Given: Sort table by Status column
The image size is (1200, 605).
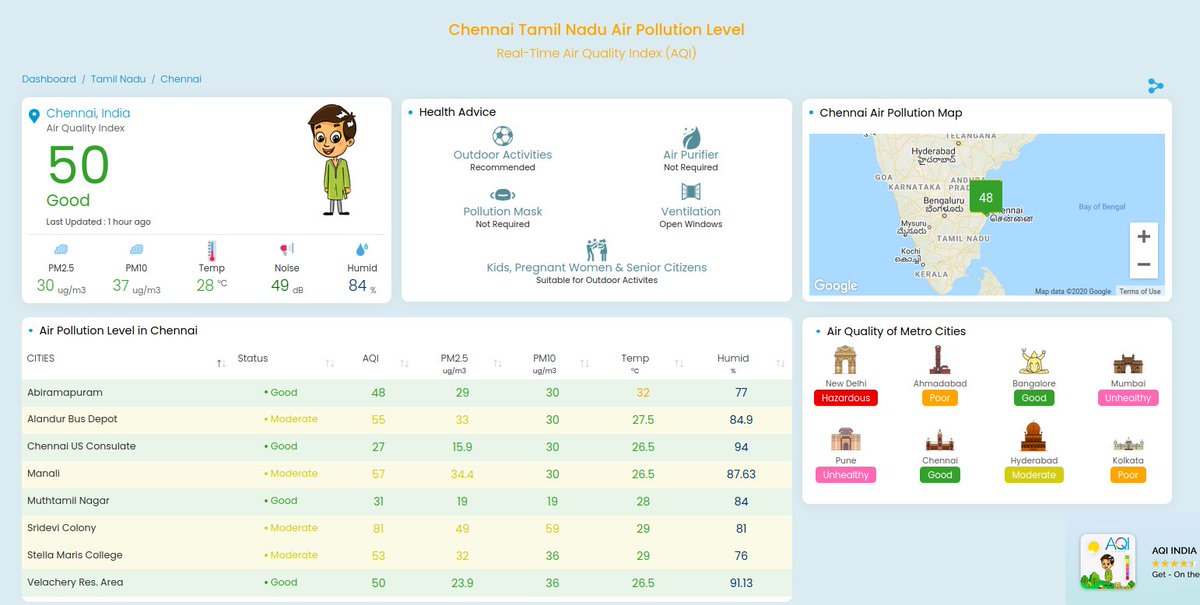Looking at the screenshot, I should pyautogui.click(x=330, y=364).
